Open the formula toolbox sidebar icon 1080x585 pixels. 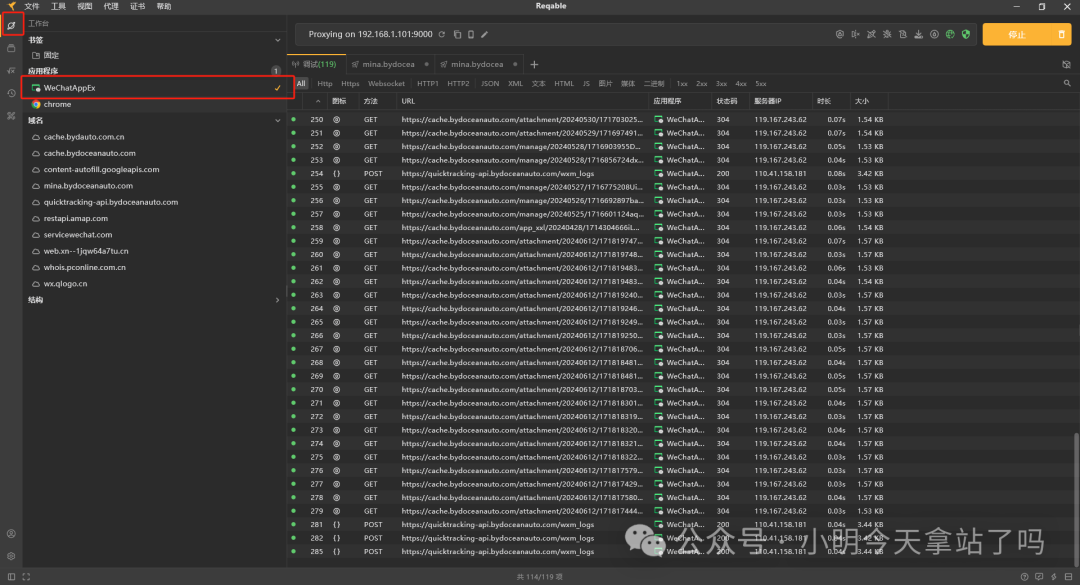[11, 70]
